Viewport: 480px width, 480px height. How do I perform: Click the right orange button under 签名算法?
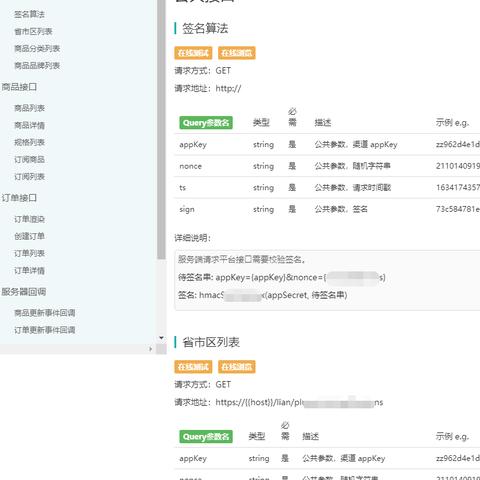pos(237,53)
